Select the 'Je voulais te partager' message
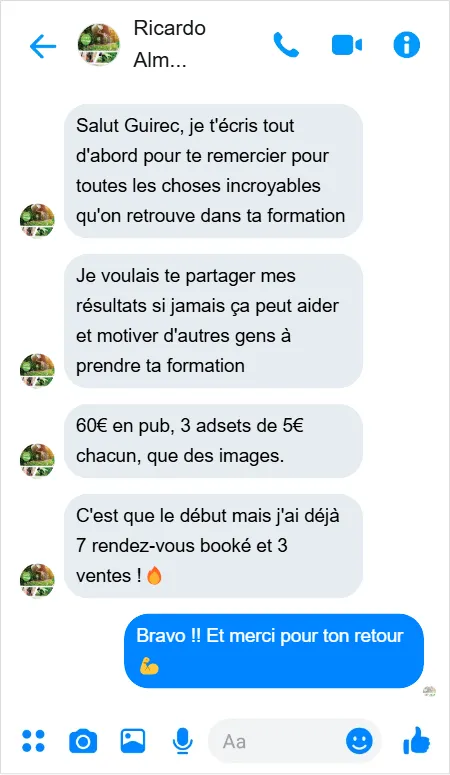Image resolution: width=450 pixels, height=775 pixels. pyautogui.click(x=213, y=321)
